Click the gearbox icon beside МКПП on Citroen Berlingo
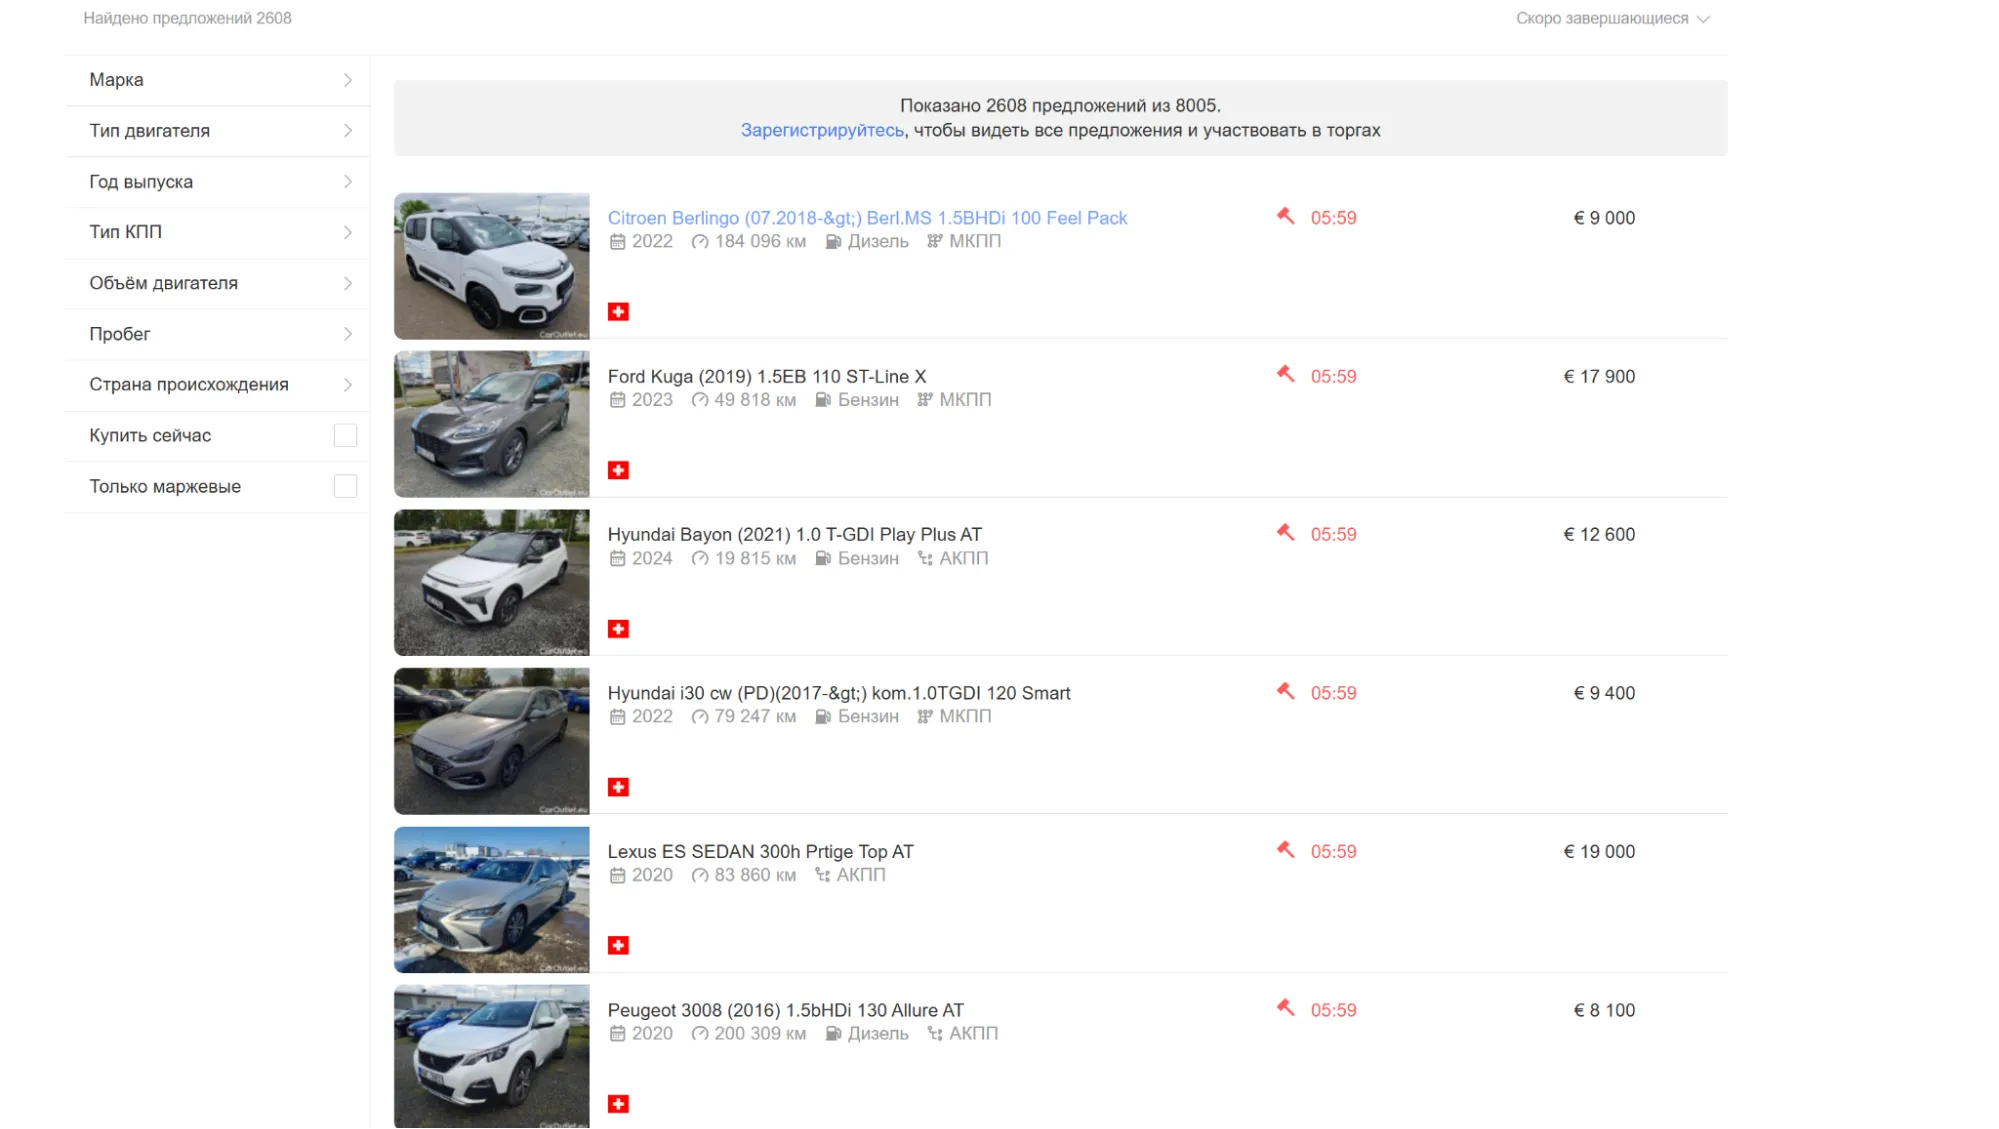Viewport: 1999px width, 1129px height. (x=934, y=241)
